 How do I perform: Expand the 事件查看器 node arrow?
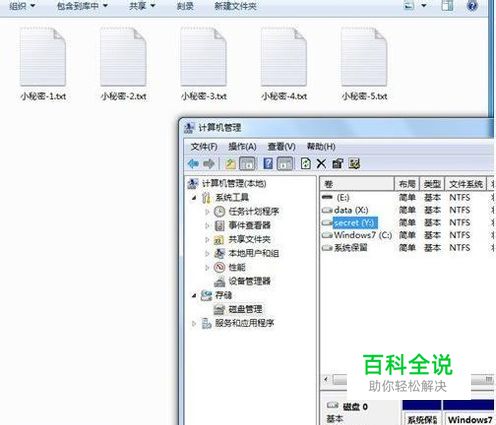pos(207,226)
